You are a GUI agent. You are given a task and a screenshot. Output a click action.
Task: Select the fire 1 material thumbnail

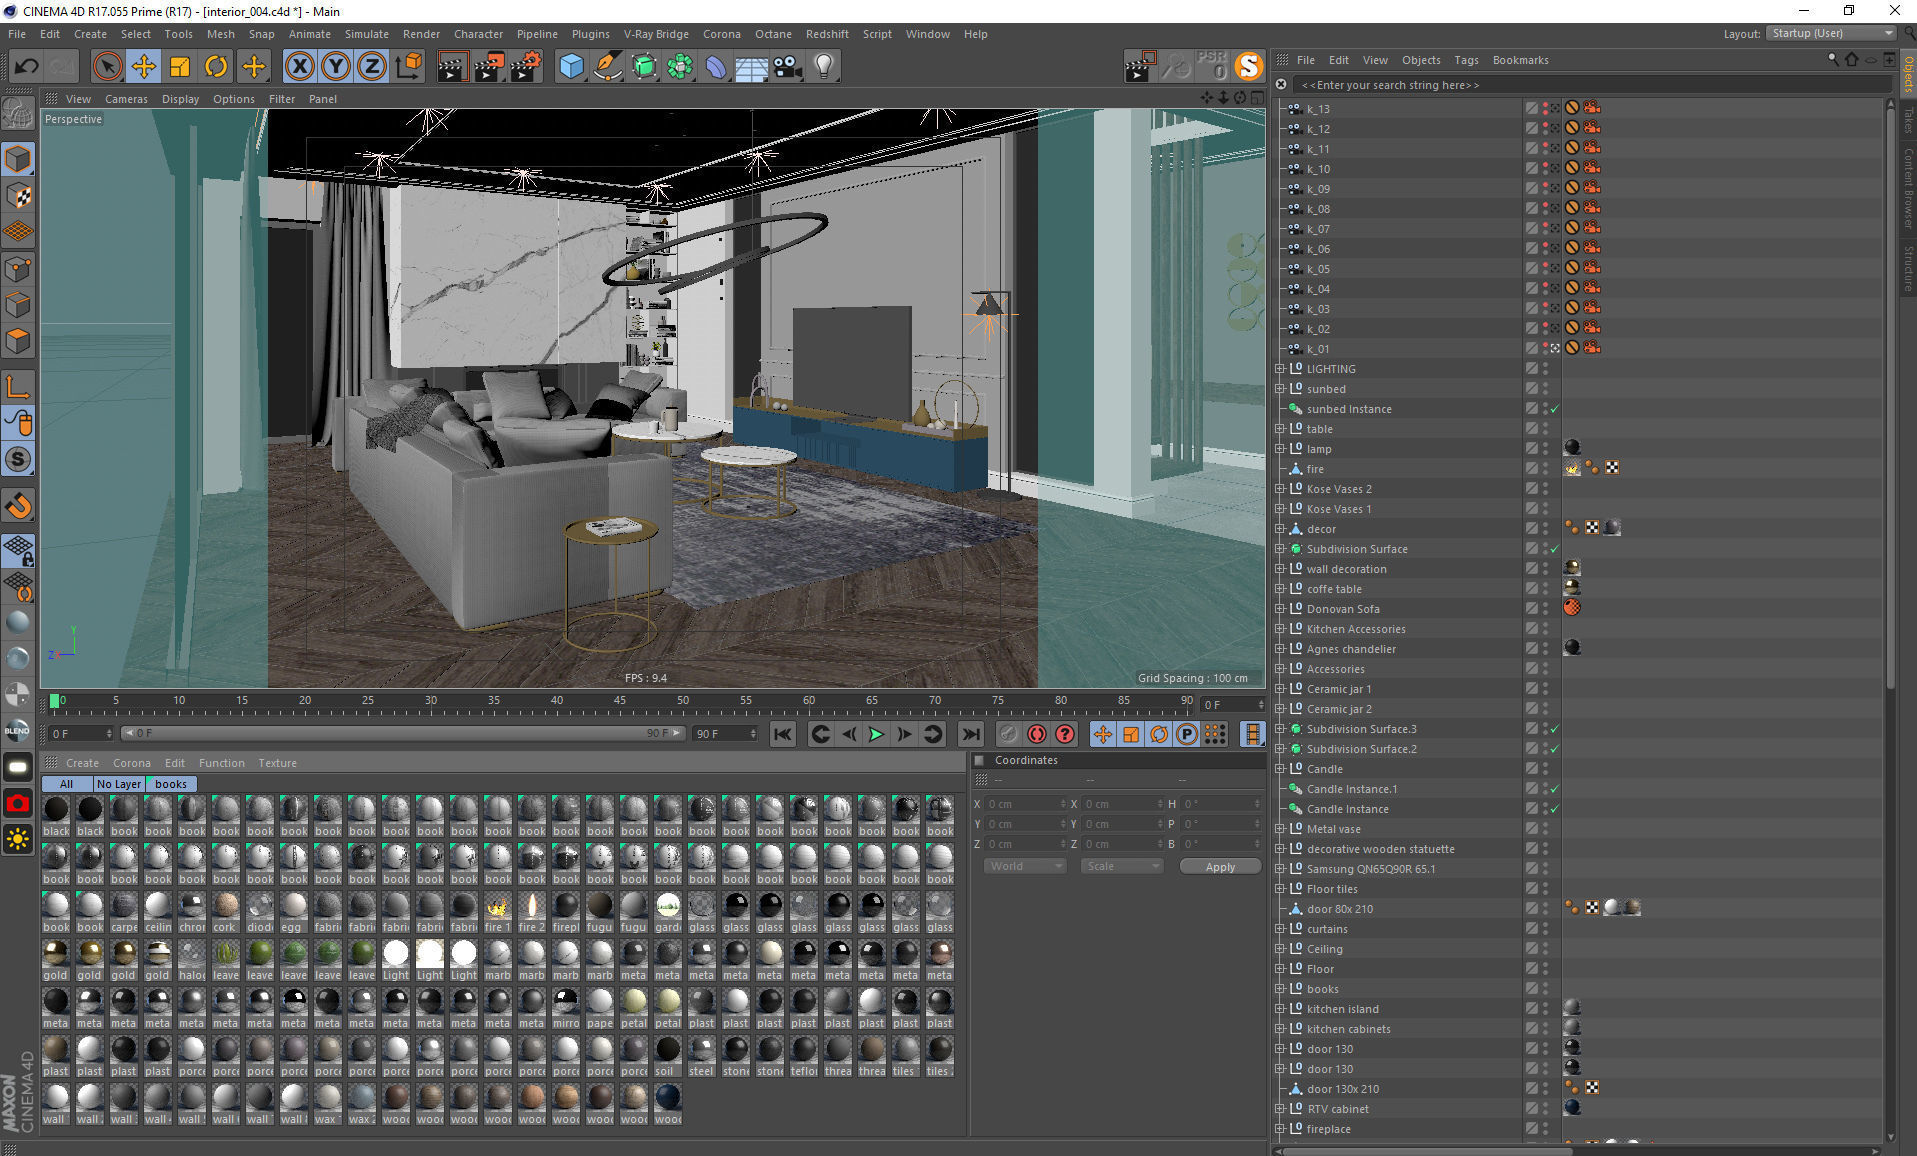tap(498, 913)
